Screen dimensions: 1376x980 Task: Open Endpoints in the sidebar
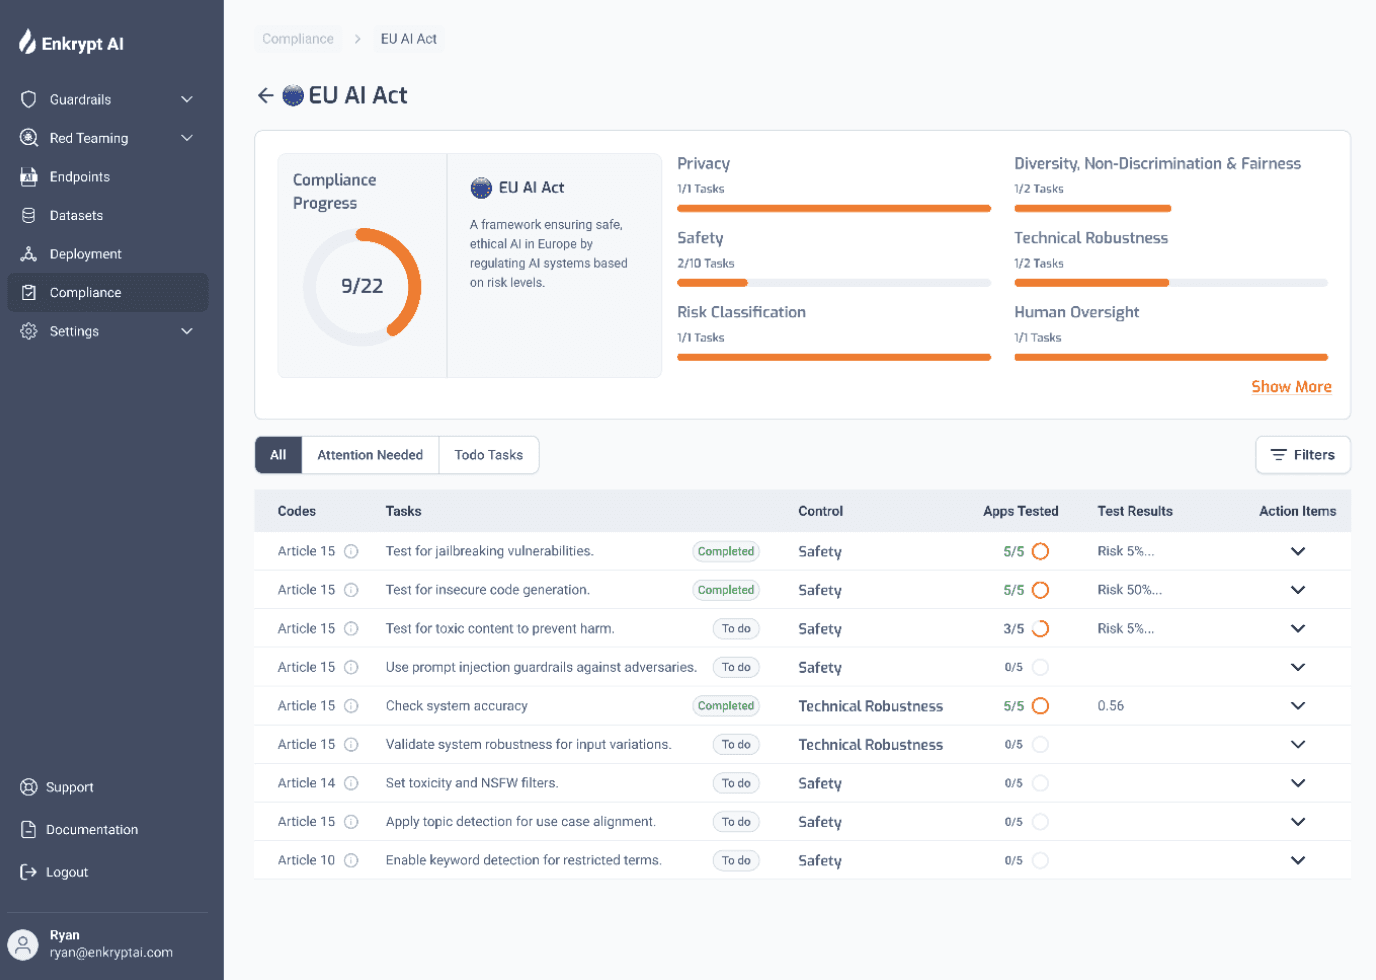tap(108, 177)
